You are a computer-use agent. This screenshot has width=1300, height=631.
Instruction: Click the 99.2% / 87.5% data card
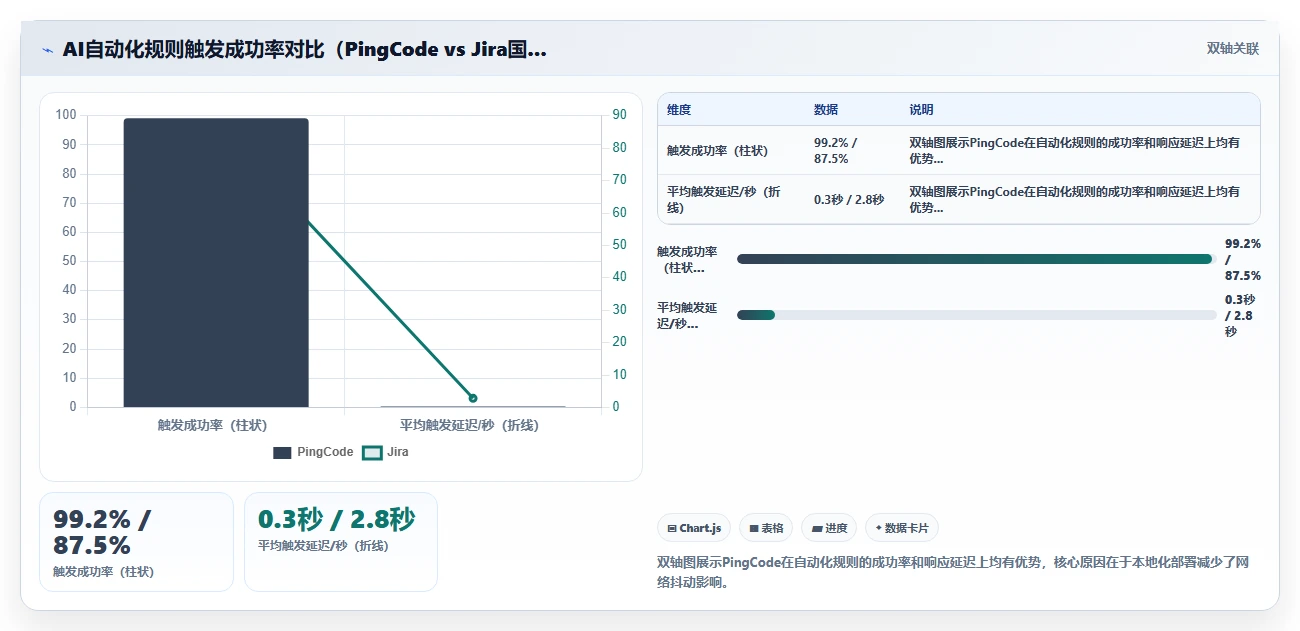tap(136, 541)
